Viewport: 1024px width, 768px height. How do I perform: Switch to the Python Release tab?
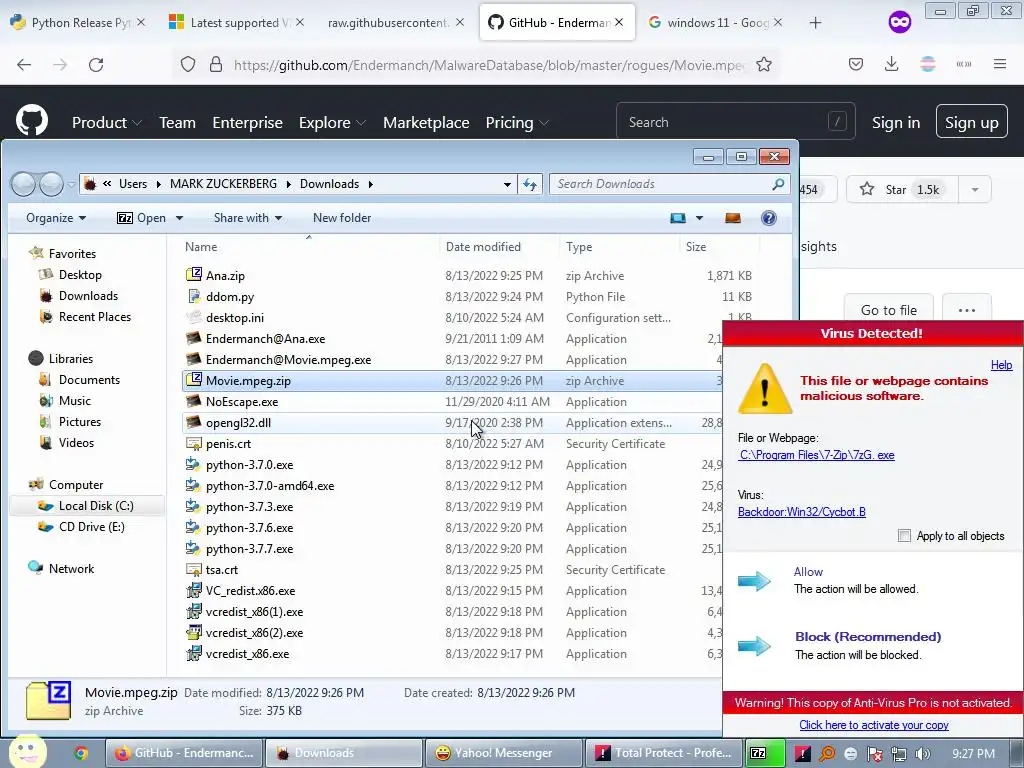click(80, 23)
